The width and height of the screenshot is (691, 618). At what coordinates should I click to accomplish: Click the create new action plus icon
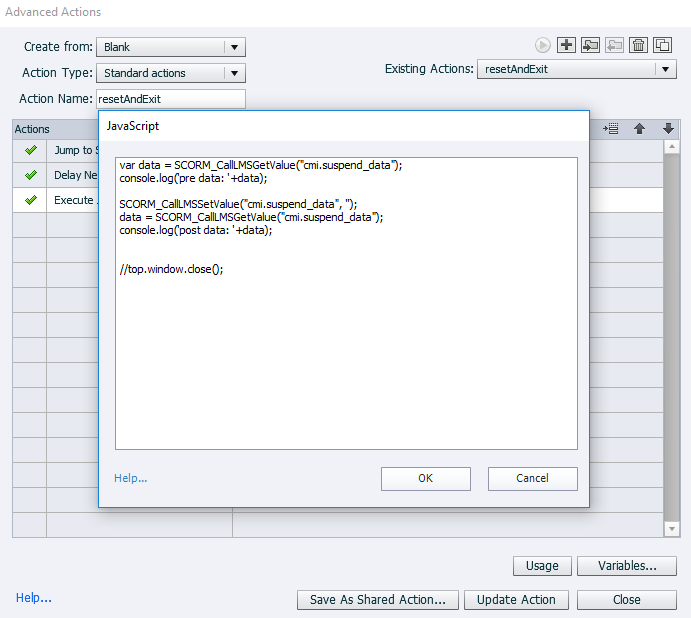click(566, 45)
